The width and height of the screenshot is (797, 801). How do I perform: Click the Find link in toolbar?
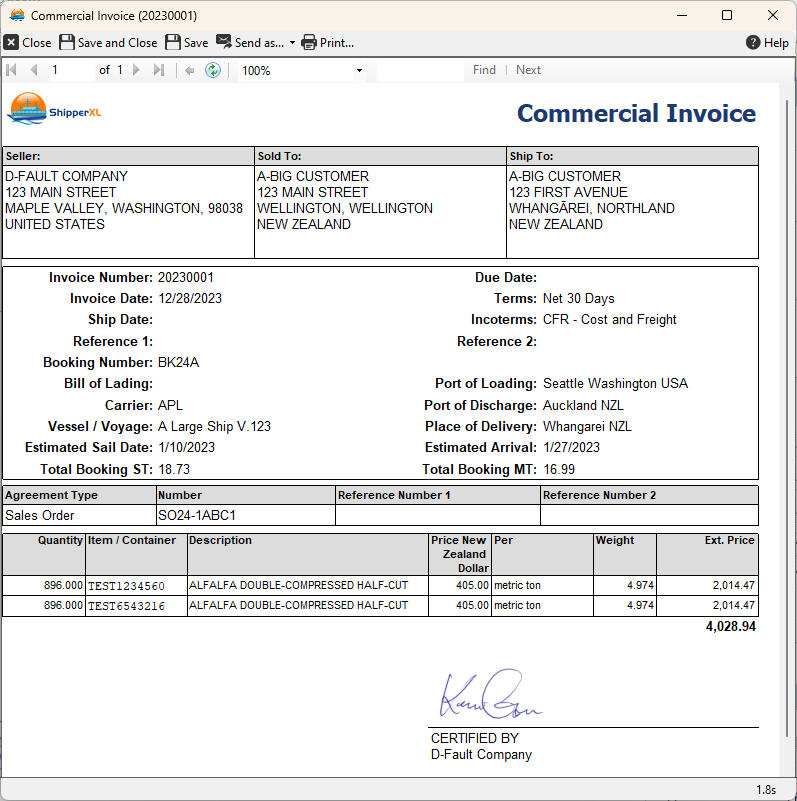tap(484, 70)
